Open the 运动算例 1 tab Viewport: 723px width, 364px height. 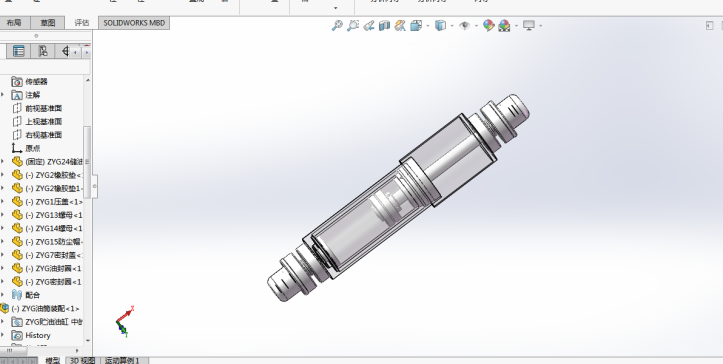[x=122, y=360]
